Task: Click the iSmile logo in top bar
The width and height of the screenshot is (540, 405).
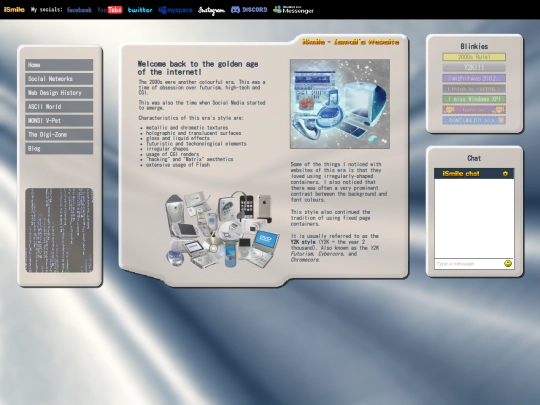Action: pyautogui.click(x=14, y=10)
